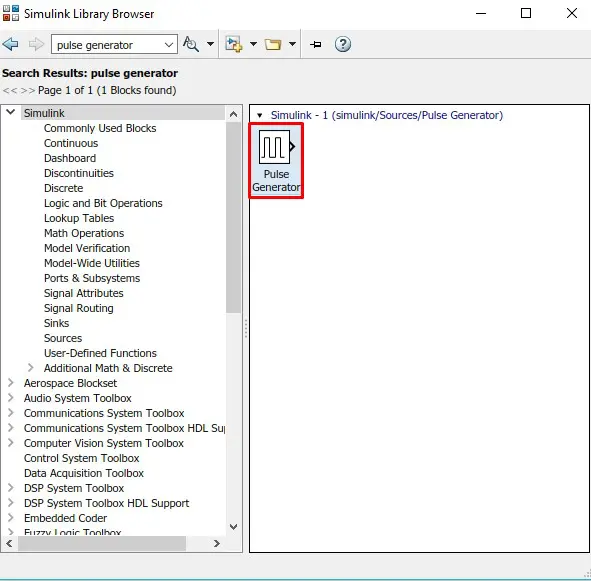591x581 pixels.
Task: Expand Additional Math & Discrete node
Action: [x=31, y=368]
